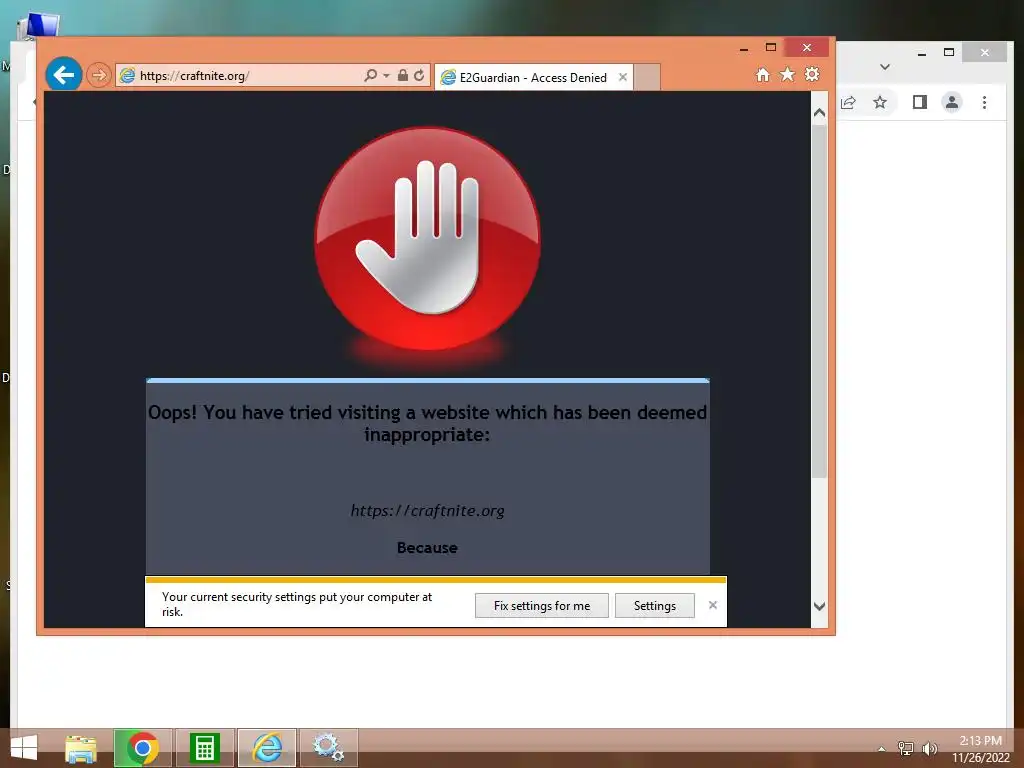Click the blocked URL https://craftnite.org text

[427, 511]
